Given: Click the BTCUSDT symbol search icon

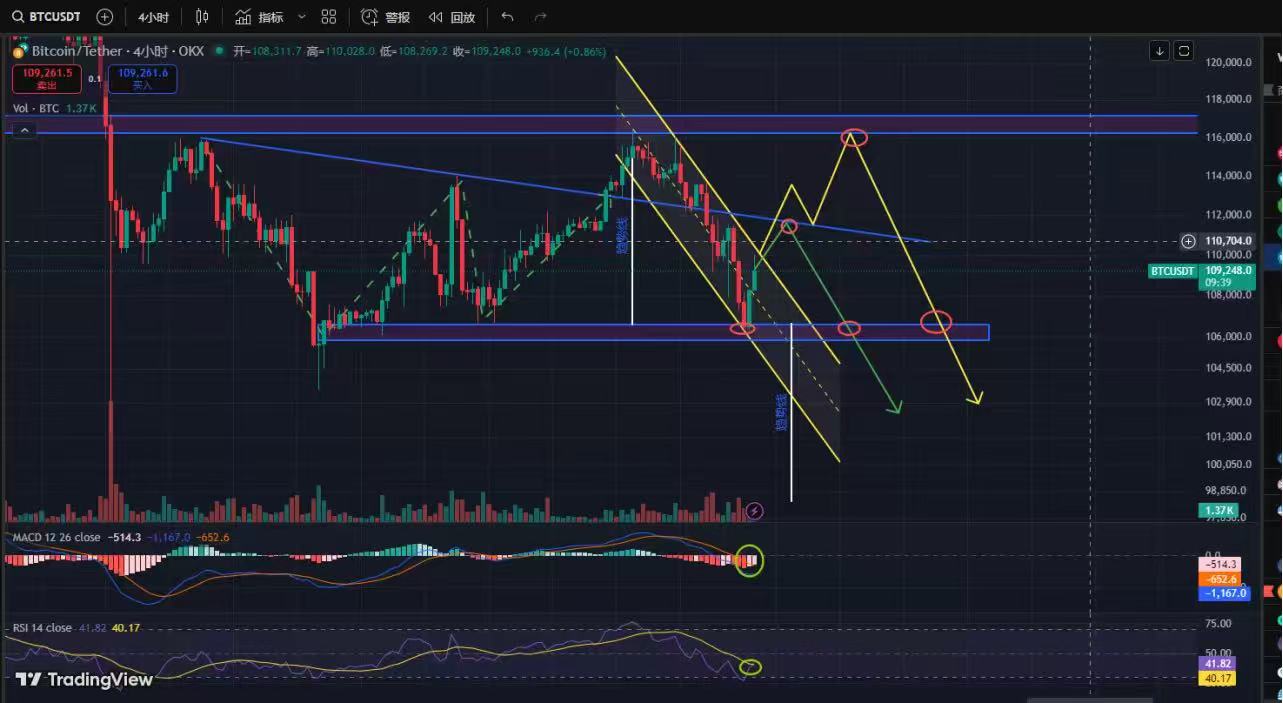Looking at the screenshot, I should (17, 17).
